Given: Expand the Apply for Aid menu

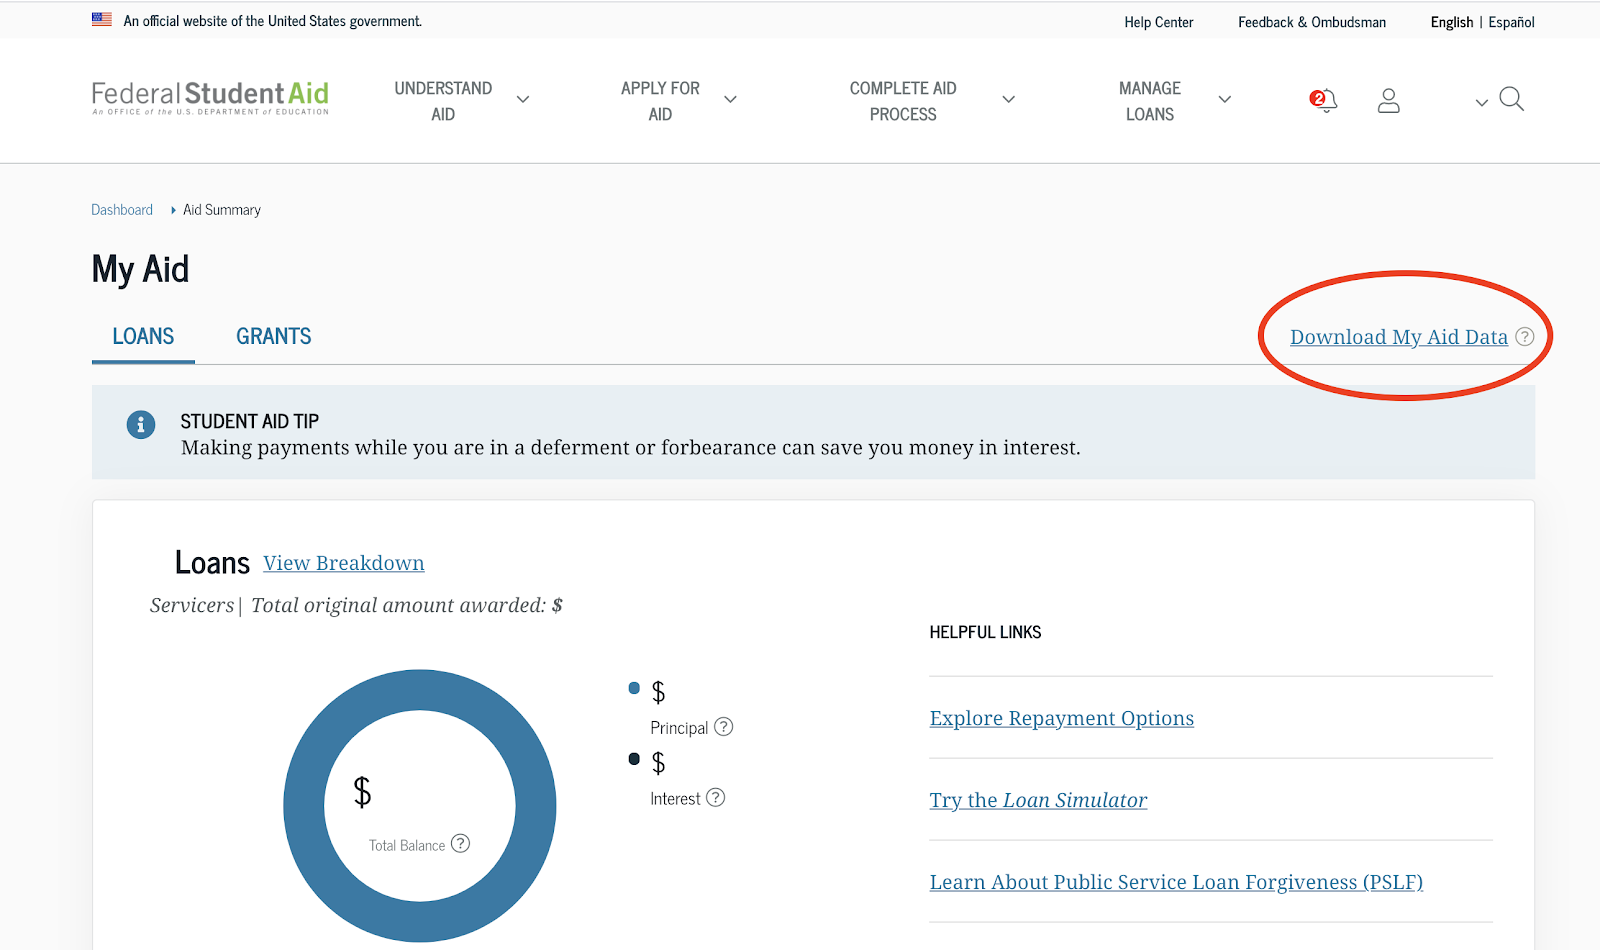Looking at the screenshot, I should click(677, 101).
